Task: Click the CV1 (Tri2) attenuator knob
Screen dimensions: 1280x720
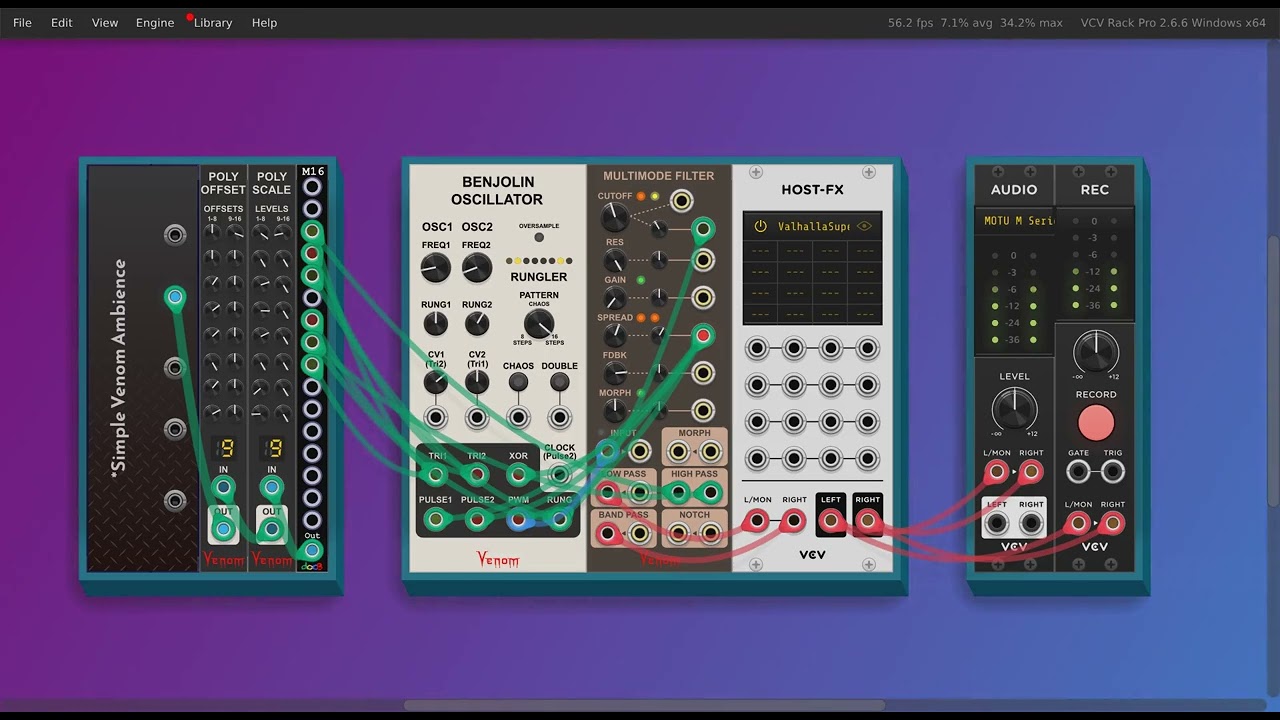Action: 436,382
